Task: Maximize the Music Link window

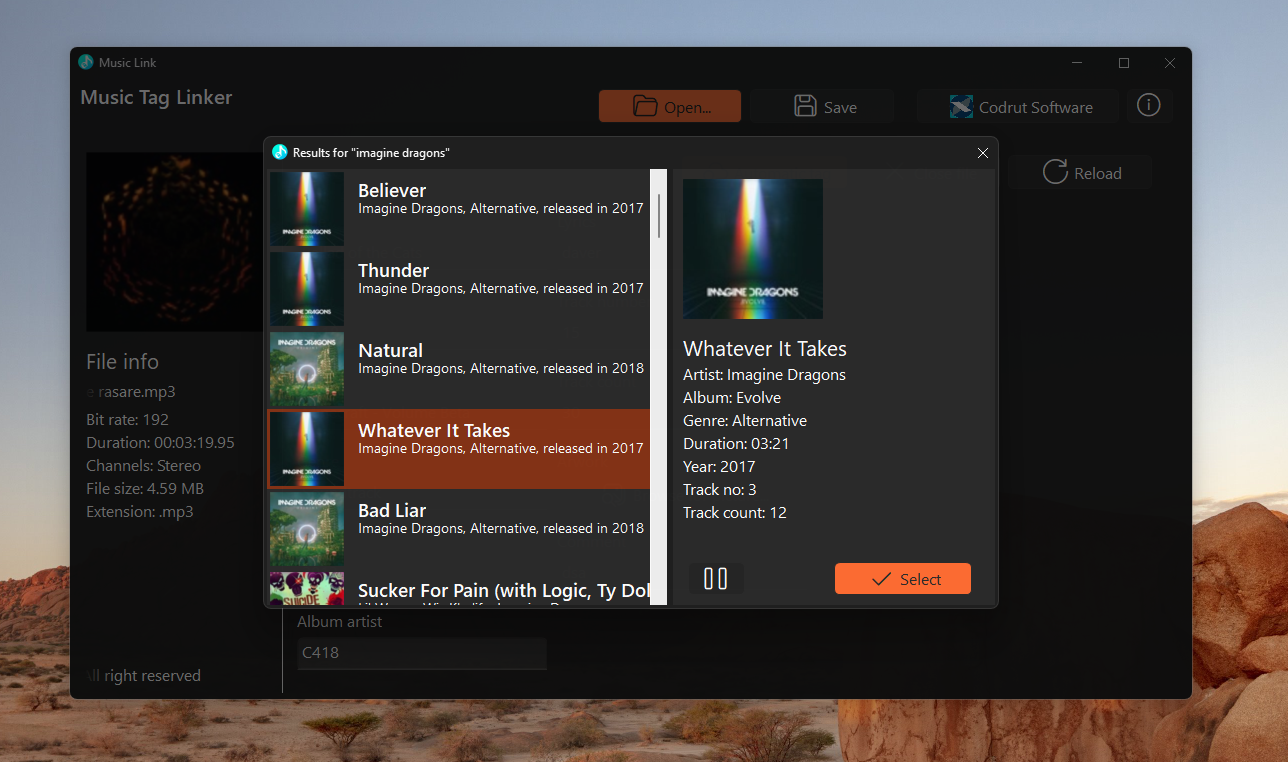Action: (x=1124, y=62)
